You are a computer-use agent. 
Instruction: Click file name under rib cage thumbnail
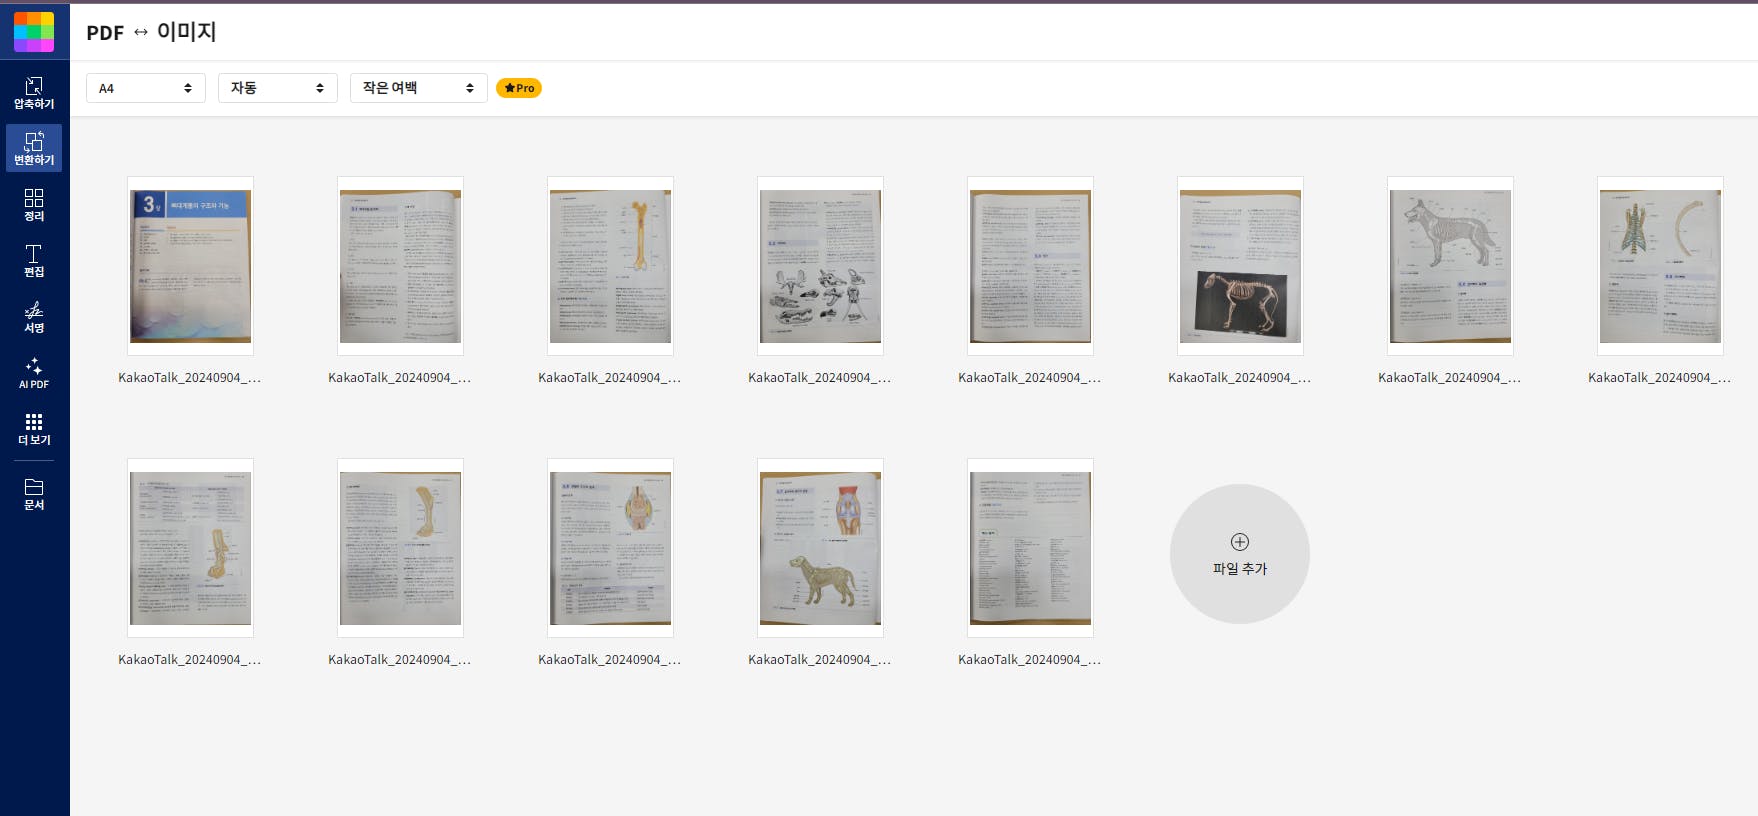[1660, 378]
